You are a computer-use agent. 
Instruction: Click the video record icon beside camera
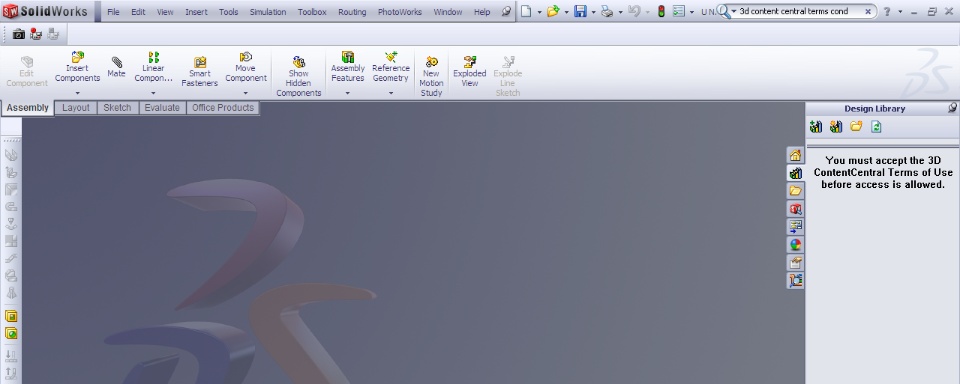click(x=36, y=35)
